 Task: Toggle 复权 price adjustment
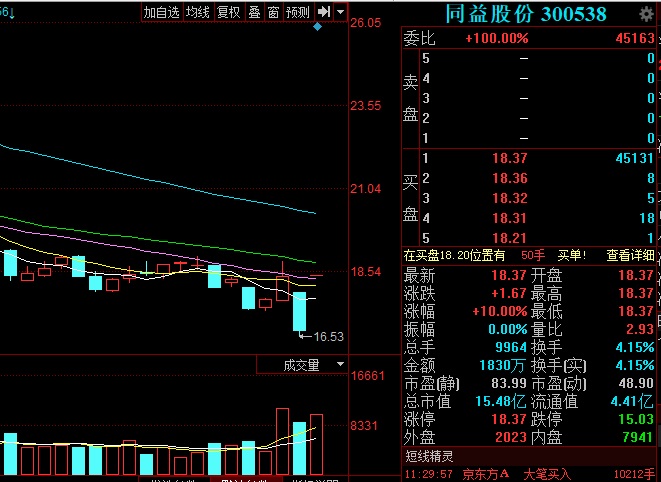[x=228, y=12]
